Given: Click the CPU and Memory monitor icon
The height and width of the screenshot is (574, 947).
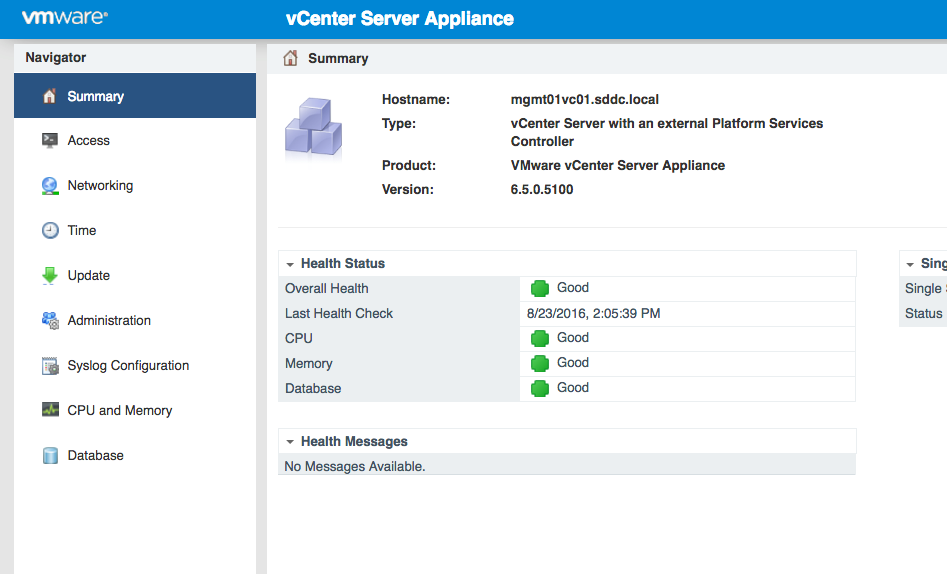Looking at the screenshot, I should 50,410.
